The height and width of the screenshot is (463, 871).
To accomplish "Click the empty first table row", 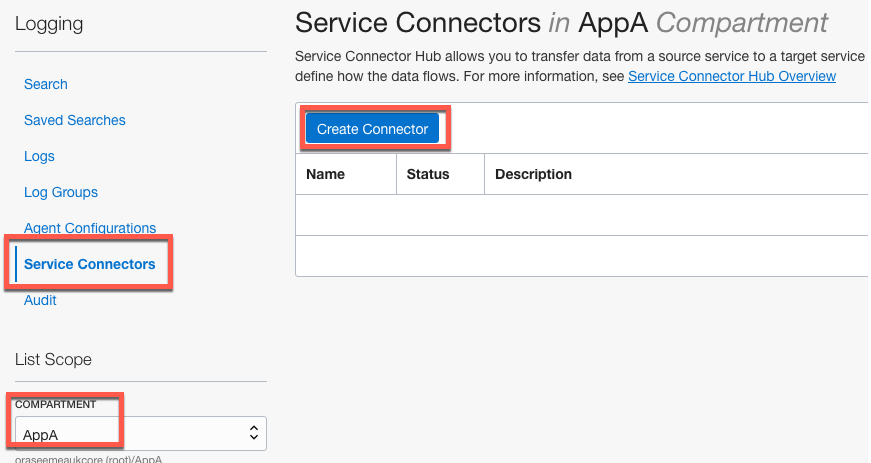I will tap(580, 215).
